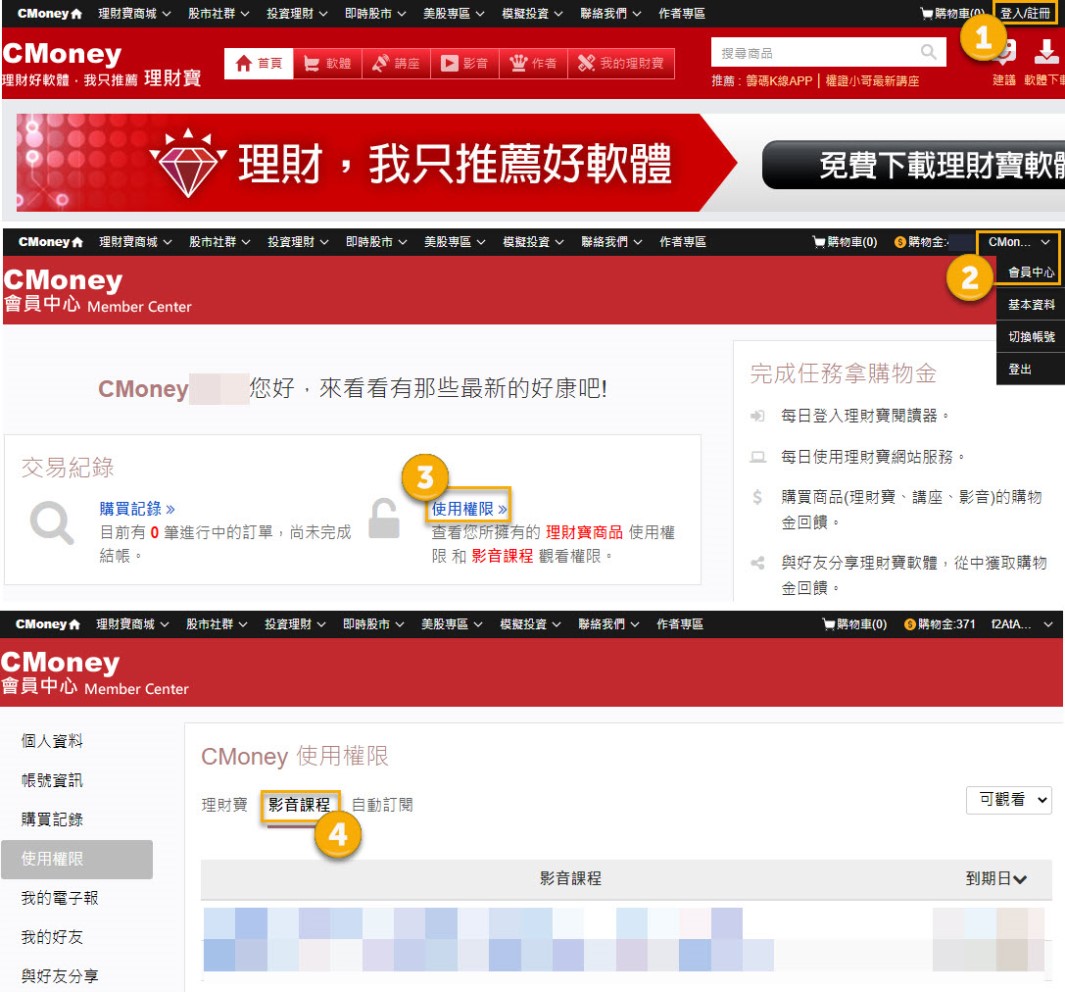Click the 軟體下載 download arrow icon

click(1046, 52)
